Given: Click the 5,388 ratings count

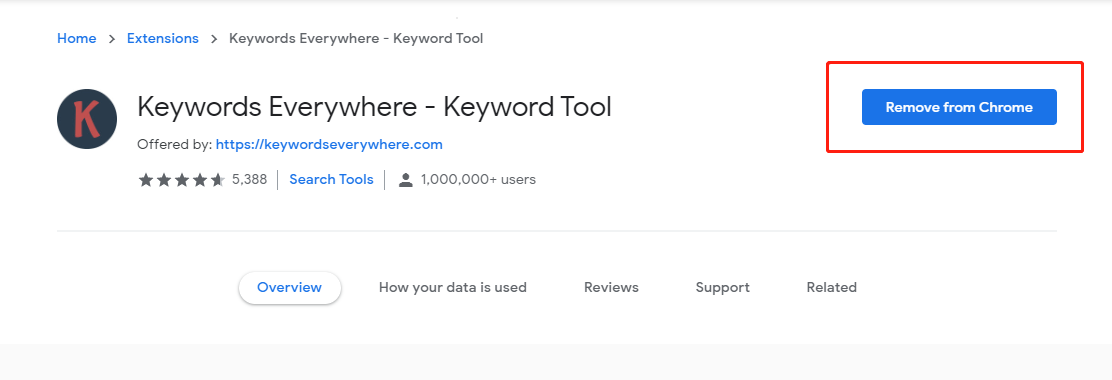Looking at the screenshot, I should click(x=250, y=179).
